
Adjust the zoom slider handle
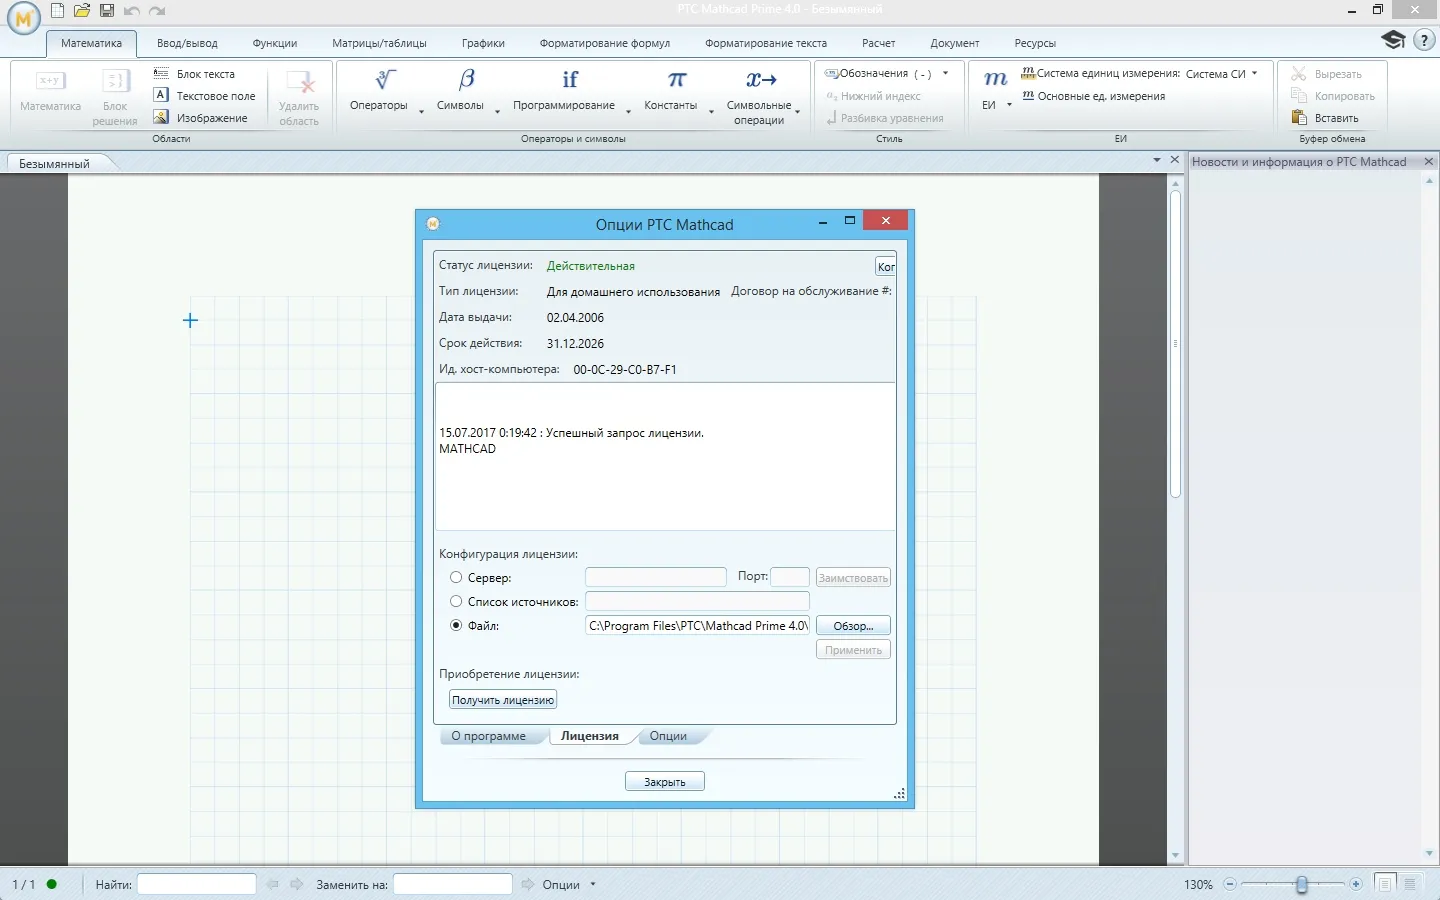pyautogui.click(x=1301, y=884)
